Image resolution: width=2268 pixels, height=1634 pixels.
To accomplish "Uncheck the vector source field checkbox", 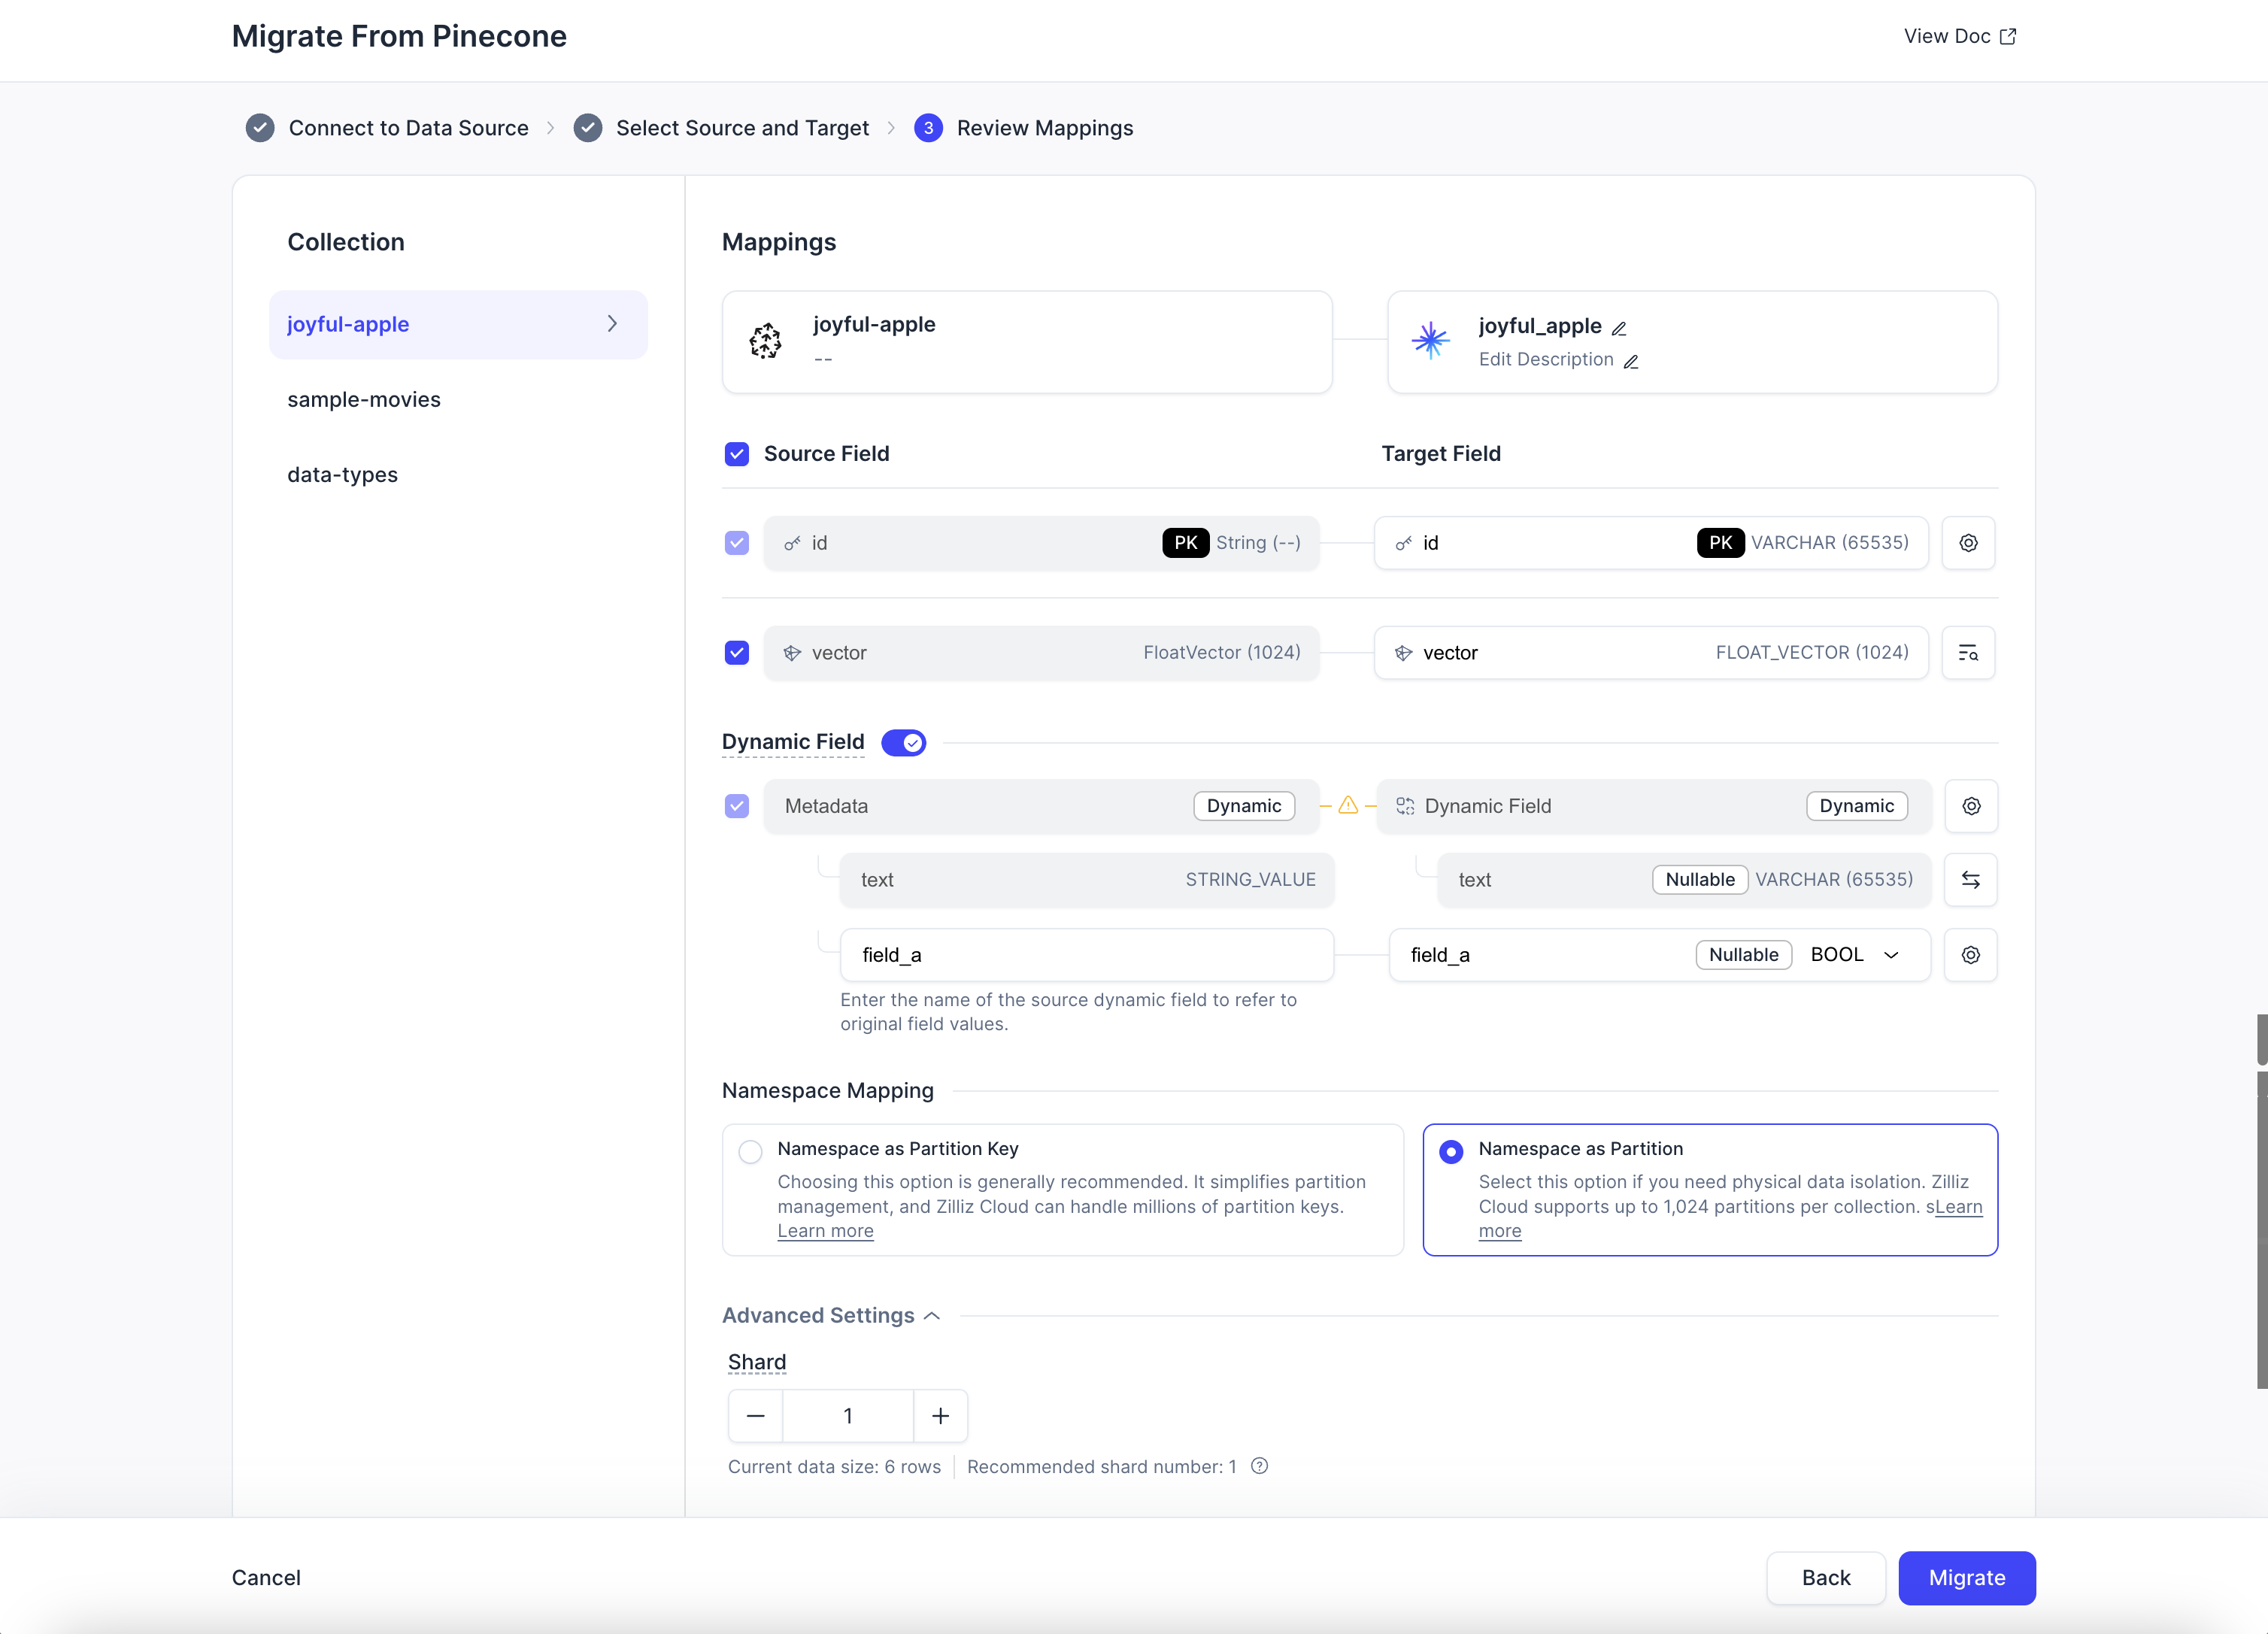I will tap(737, 653).
